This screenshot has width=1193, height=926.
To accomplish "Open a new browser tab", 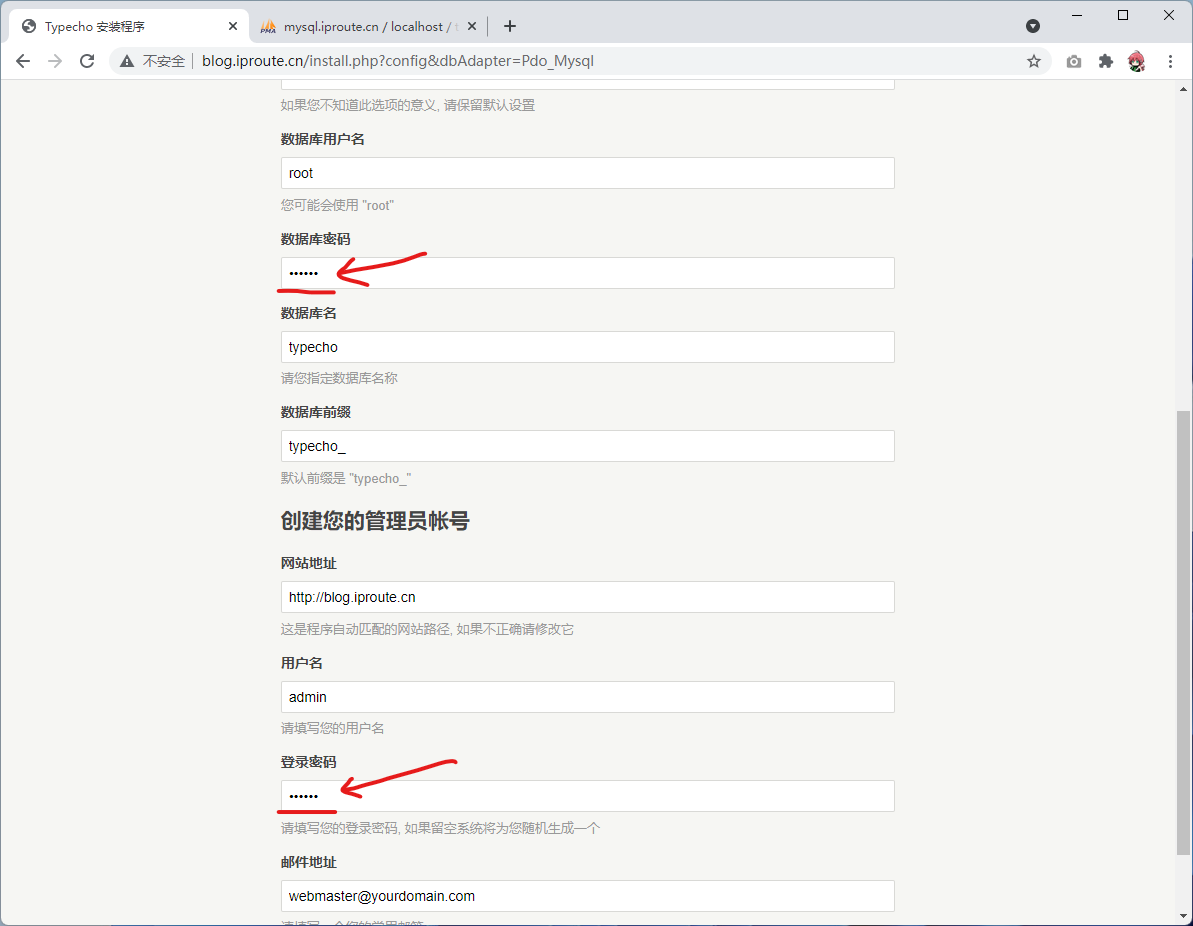I will 510,27.
